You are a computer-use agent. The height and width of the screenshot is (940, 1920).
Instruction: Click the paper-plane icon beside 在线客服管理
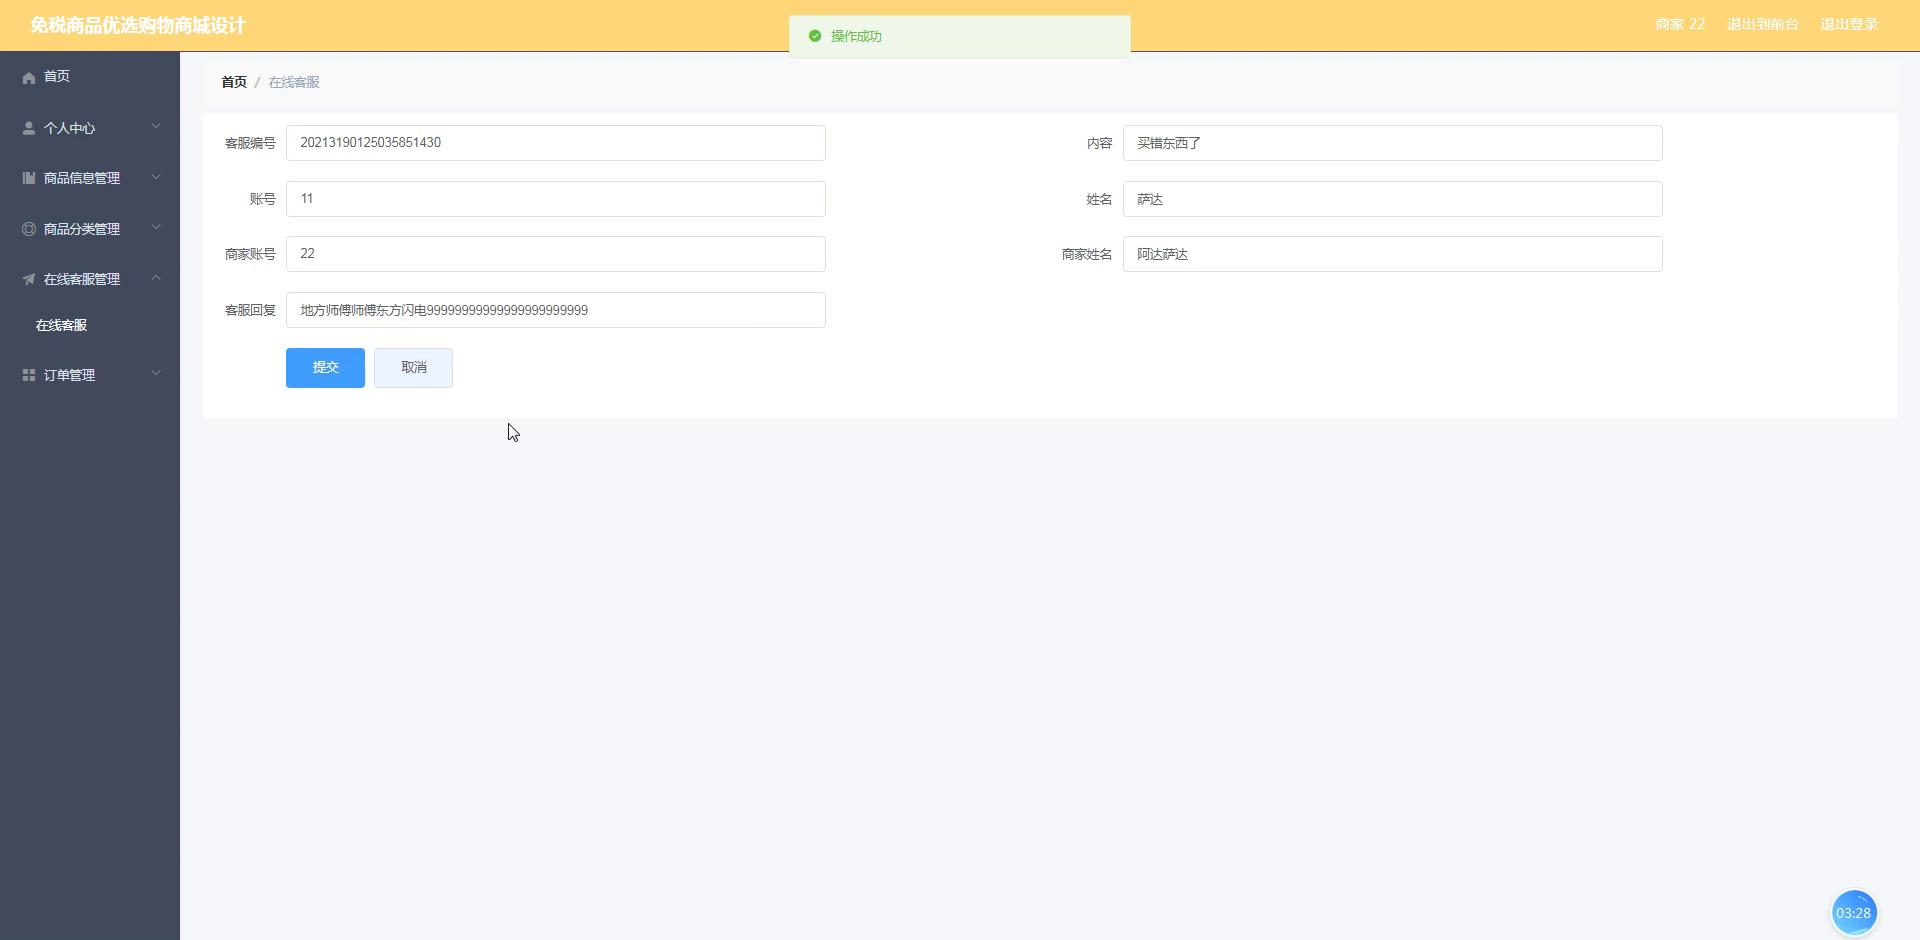[x=29, y=279]
